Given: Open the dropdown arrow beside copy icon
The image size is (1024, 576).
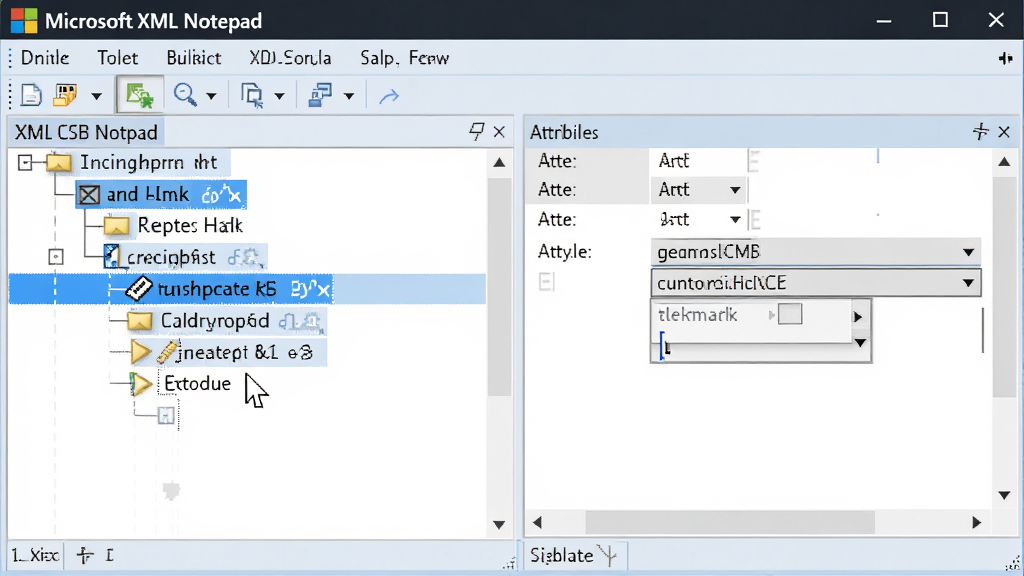Looking at the screenshot, I should 280,97.
